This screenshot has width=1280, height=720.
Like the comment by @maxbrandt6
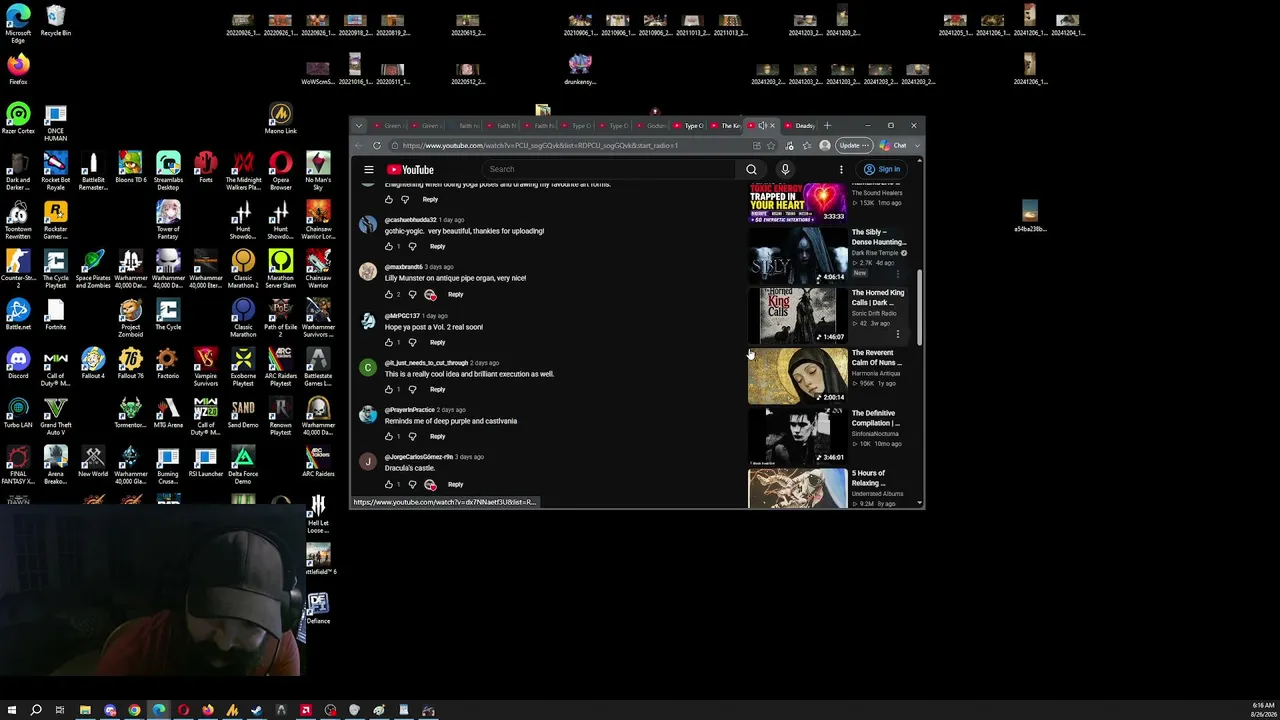click(x=389, y=294)
